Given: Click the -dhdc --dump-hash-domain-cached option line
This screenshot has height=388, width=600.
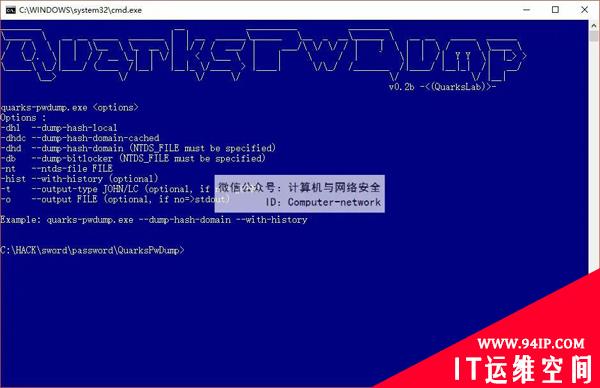Looking at the screenshot, I should click(x=80, y=138).
